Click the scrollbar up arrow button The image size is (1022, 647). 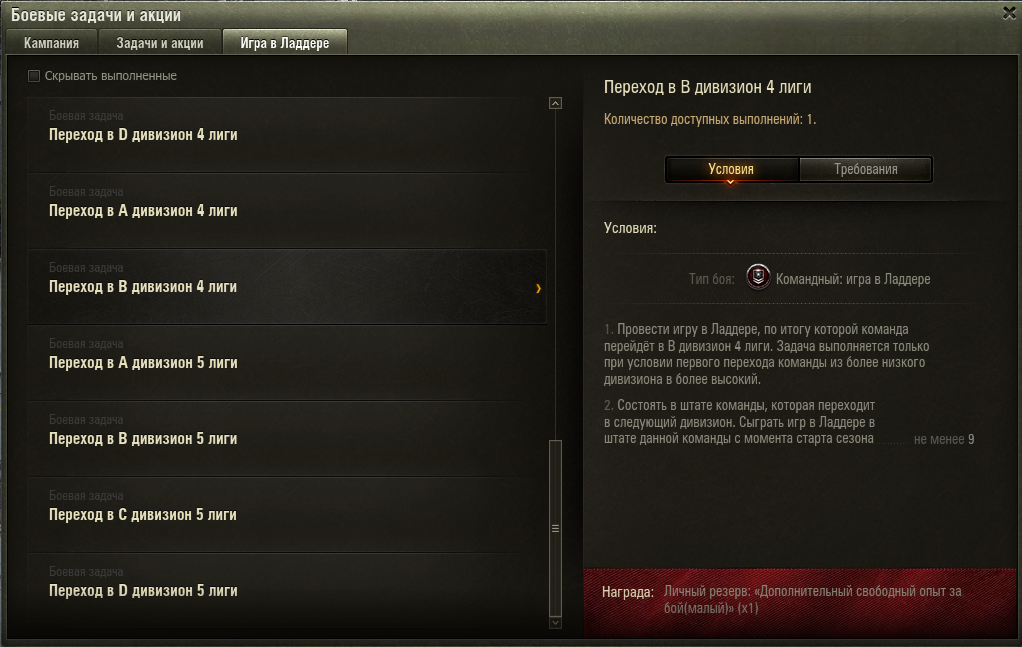click(x=555, y=103)
